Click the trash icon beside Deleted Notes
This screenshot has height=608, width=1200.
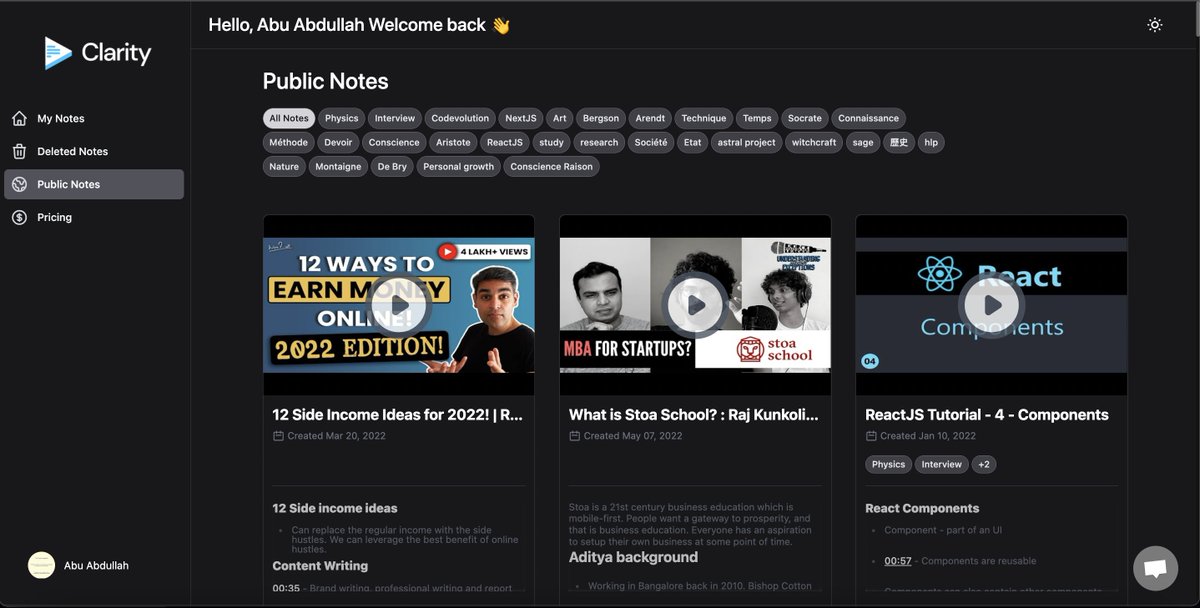coord(19,152)
